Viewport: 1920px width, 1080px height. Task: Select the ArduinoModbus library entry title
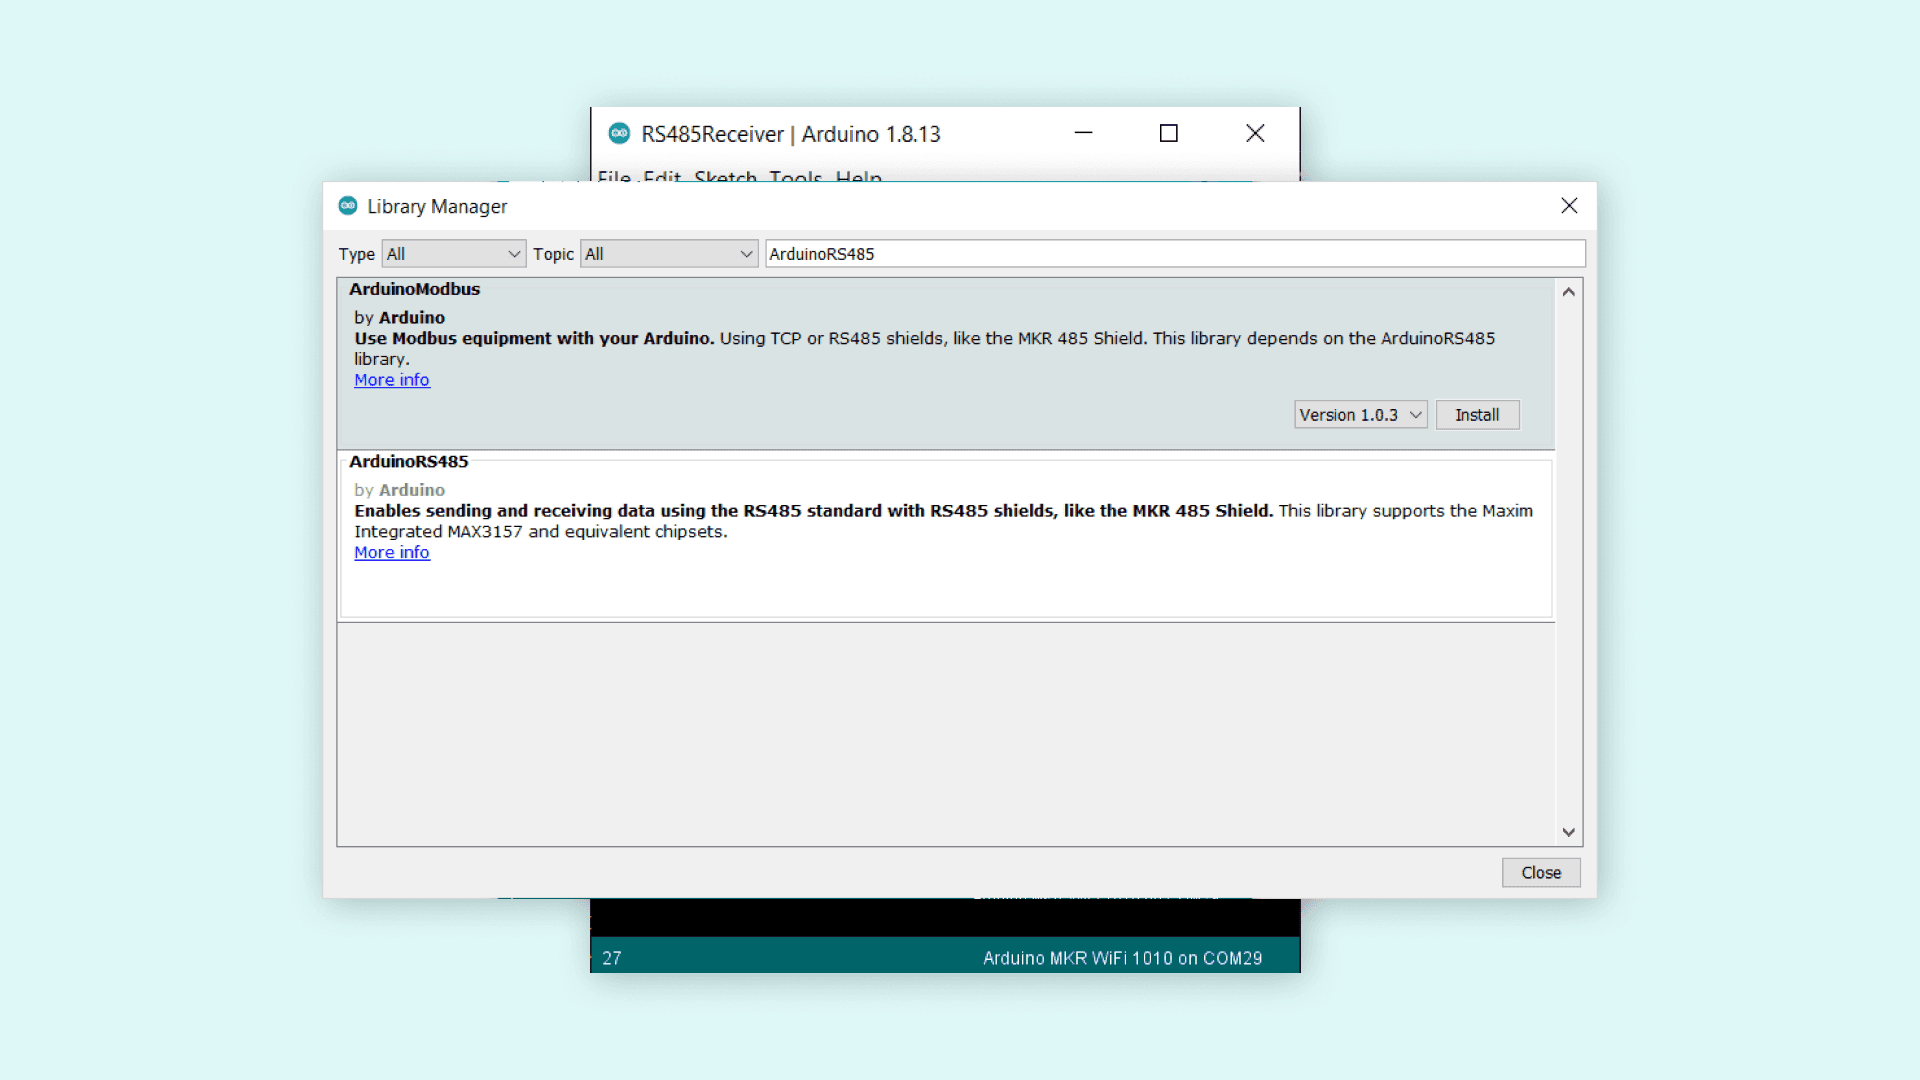pyautogui.click(x=414, y=289)
